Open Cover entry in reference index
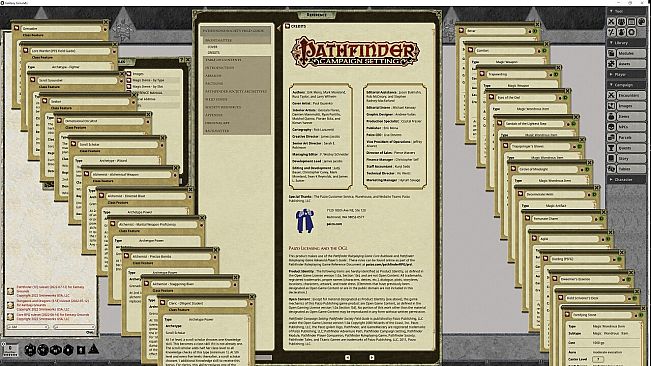The image size is (651, 366). [213, 47]
